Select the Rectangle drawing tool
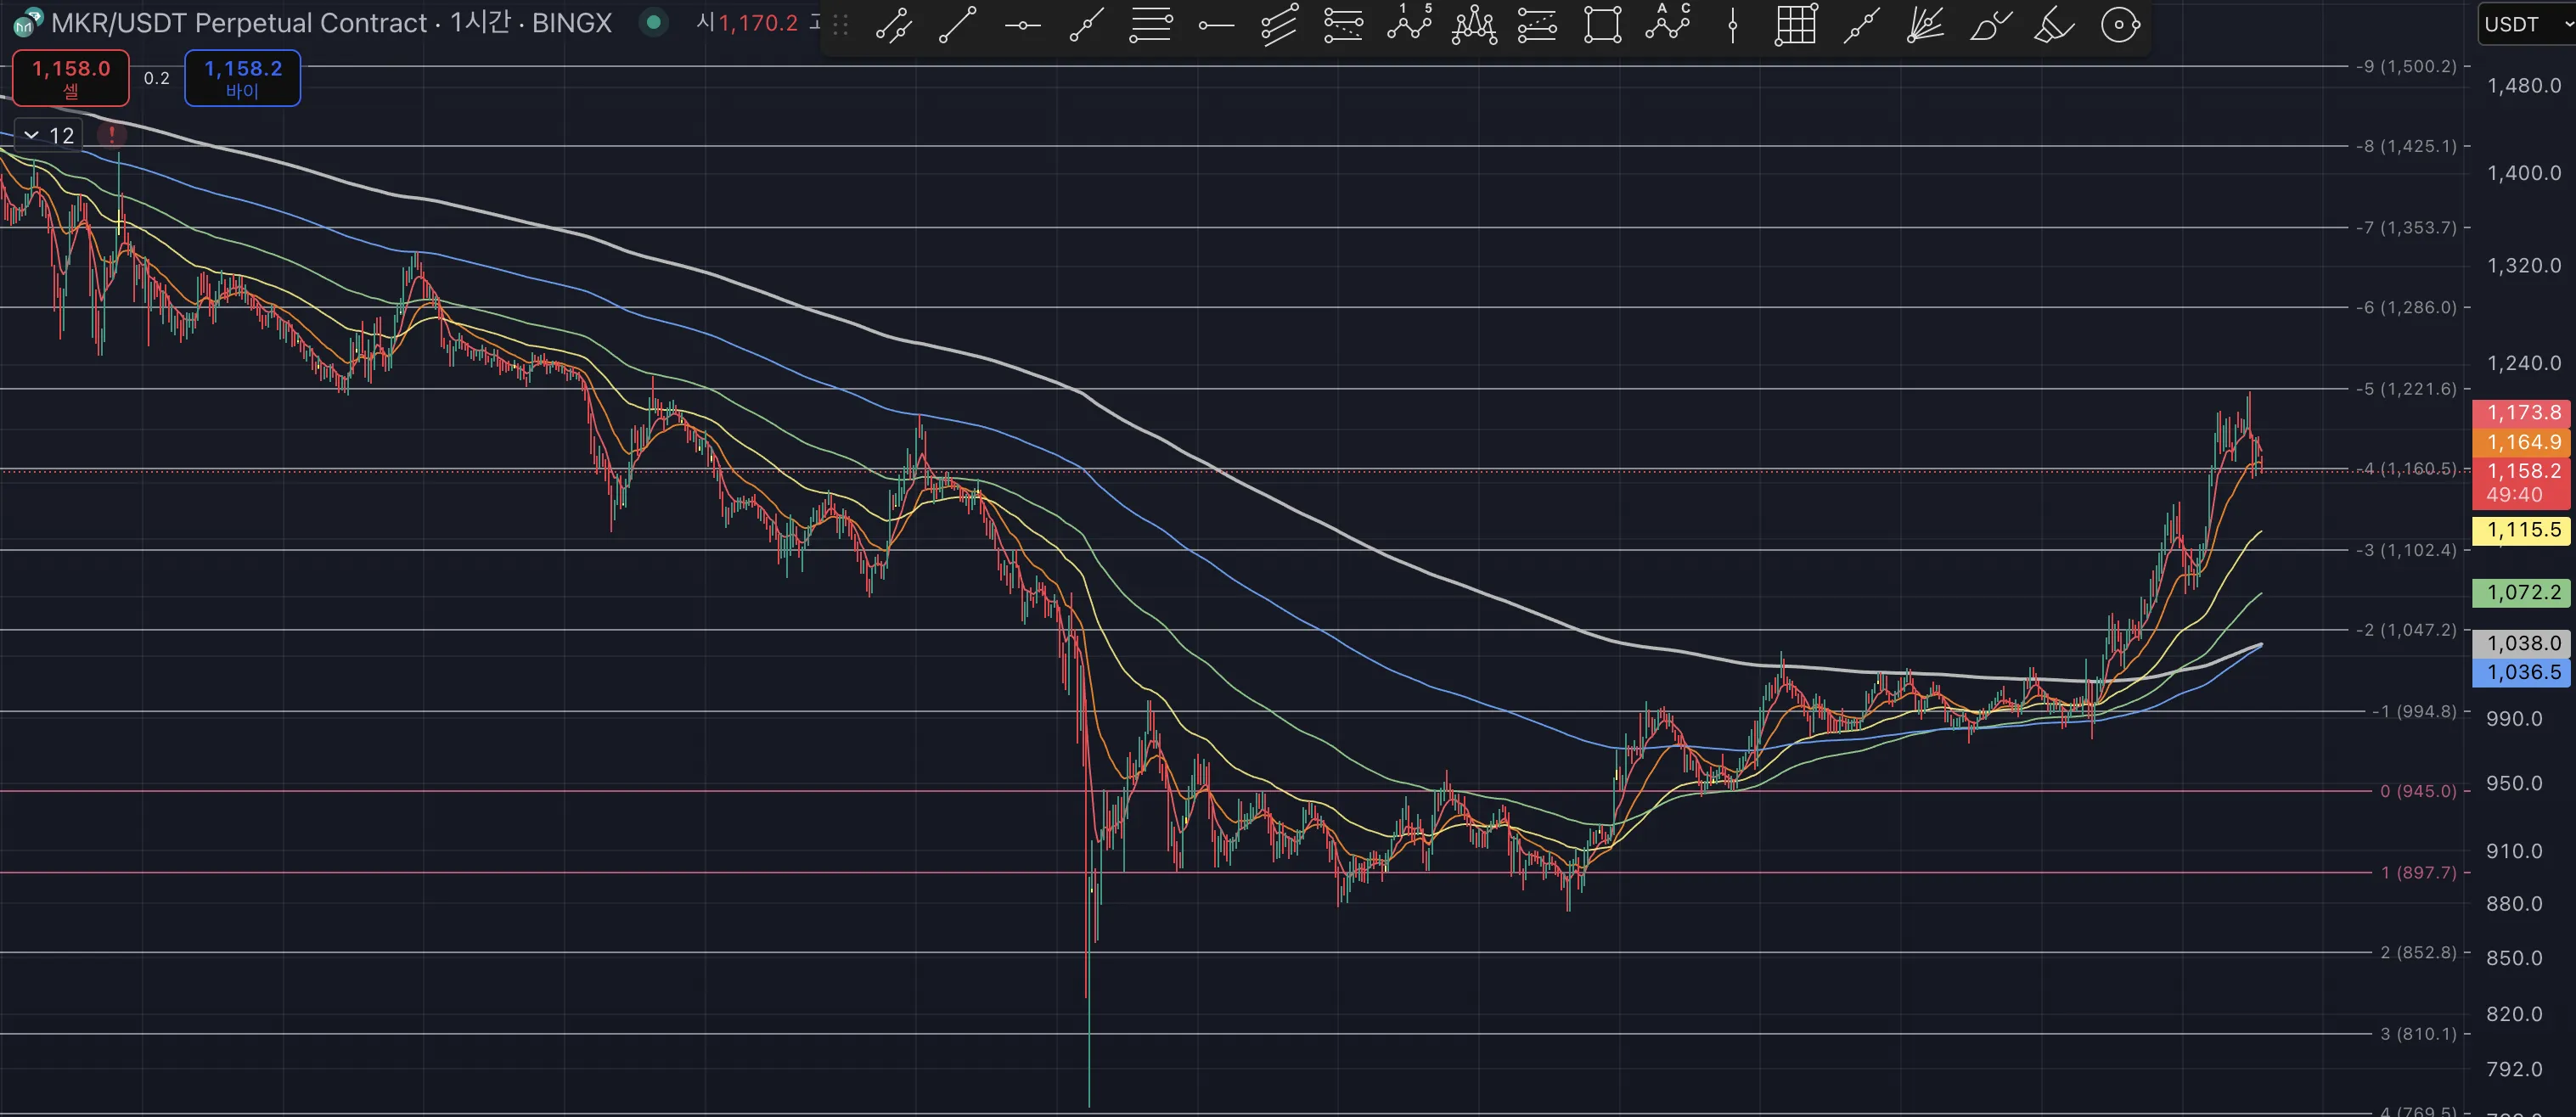2576x1117 pixels. [1602, 25]
